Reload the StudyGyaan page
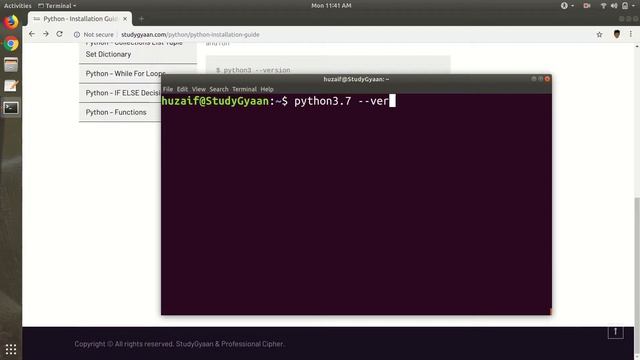The image size is (640, 360). [x=60, y=34]
